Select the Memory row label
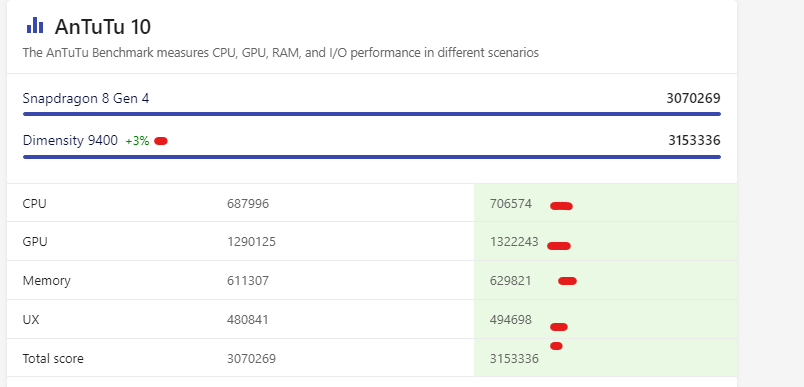The height and width of the screenshot is (387, 804). click(47, 281)
